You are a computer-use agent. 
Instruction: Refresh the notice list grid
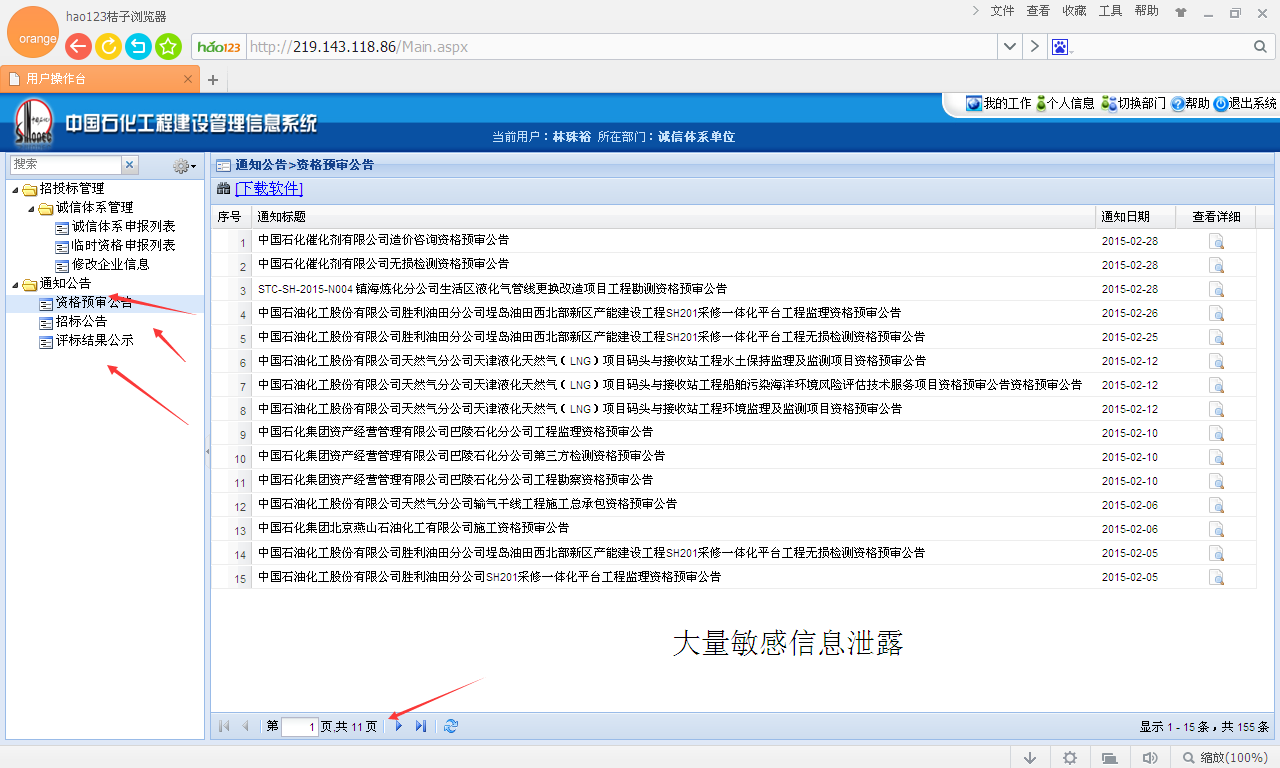click(x=451, y=726)
